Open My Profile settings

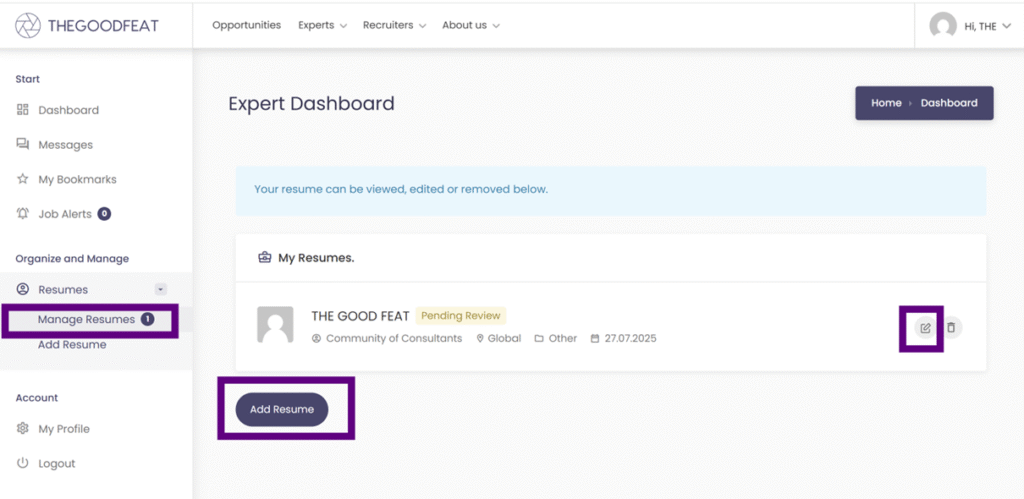point(64,429)
